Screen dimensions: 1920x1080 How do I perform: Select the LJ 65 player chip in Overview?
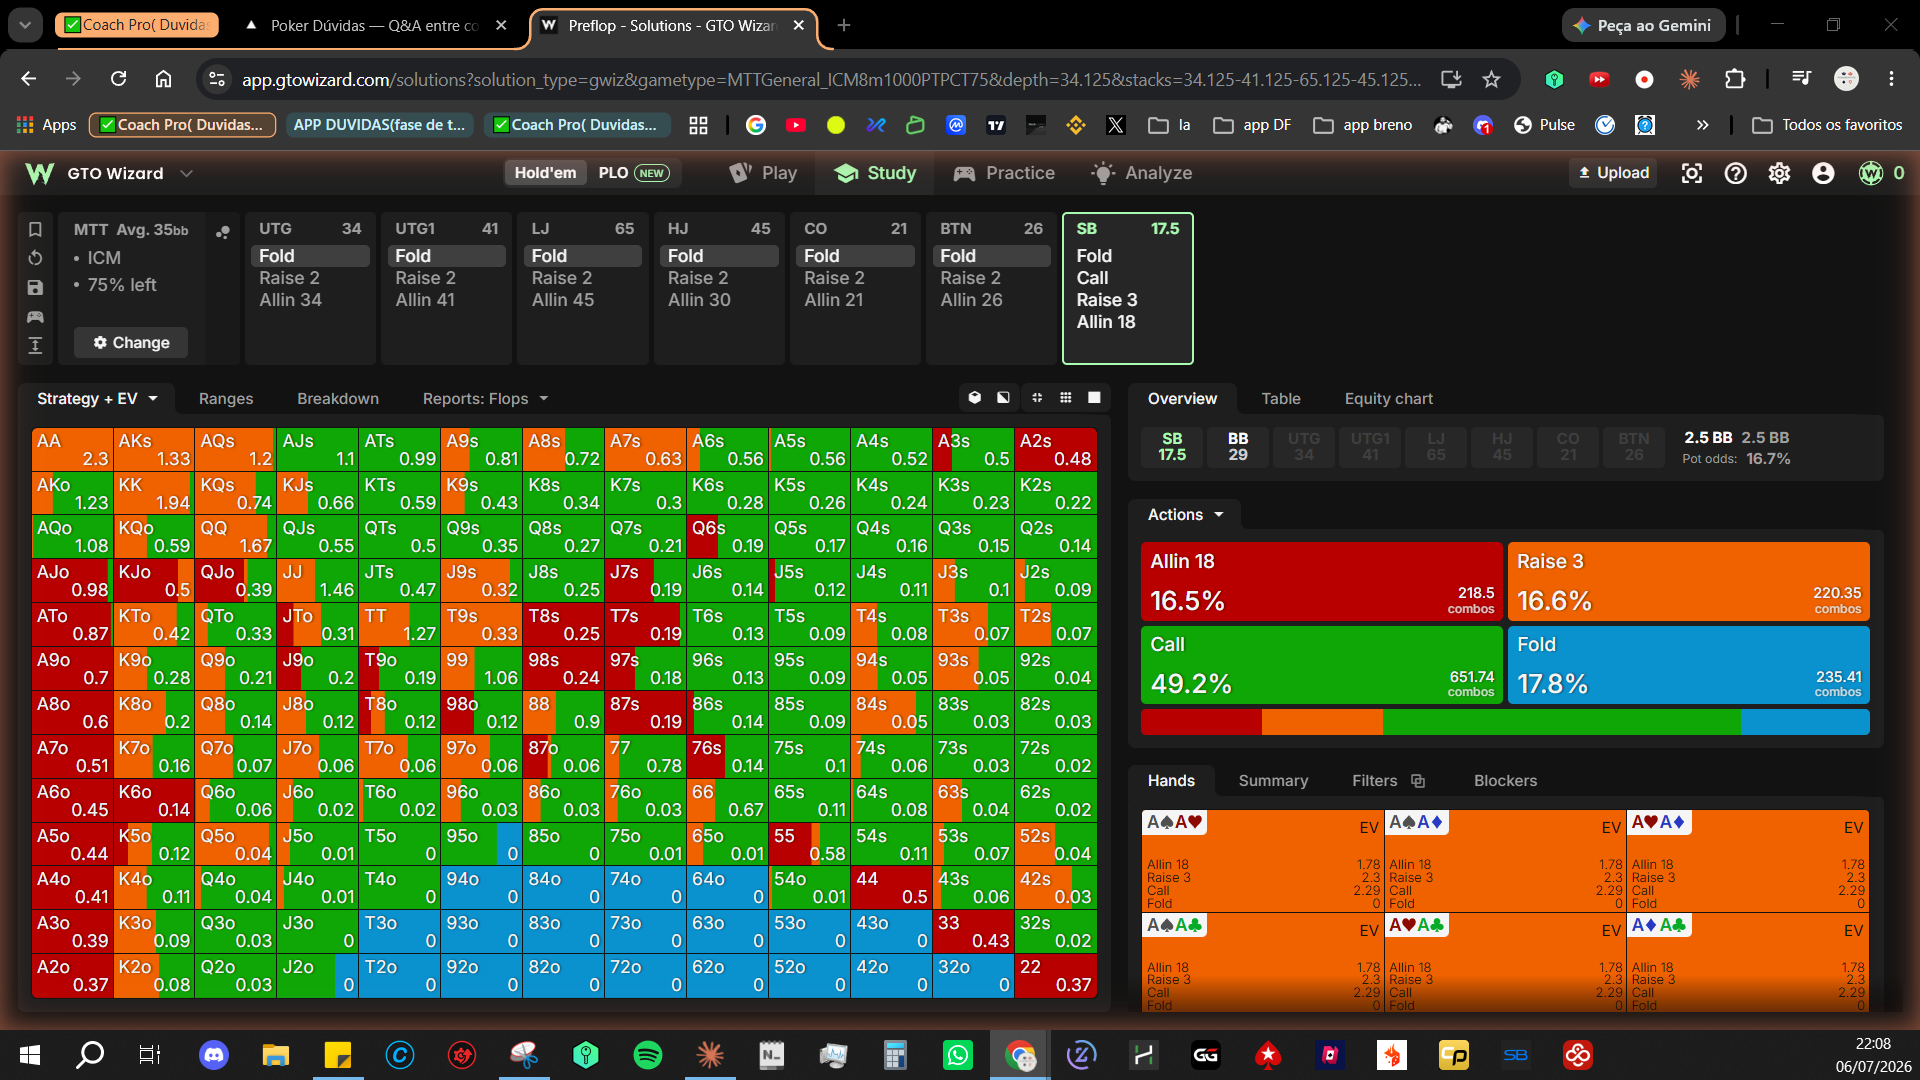tap(1436, 446)
